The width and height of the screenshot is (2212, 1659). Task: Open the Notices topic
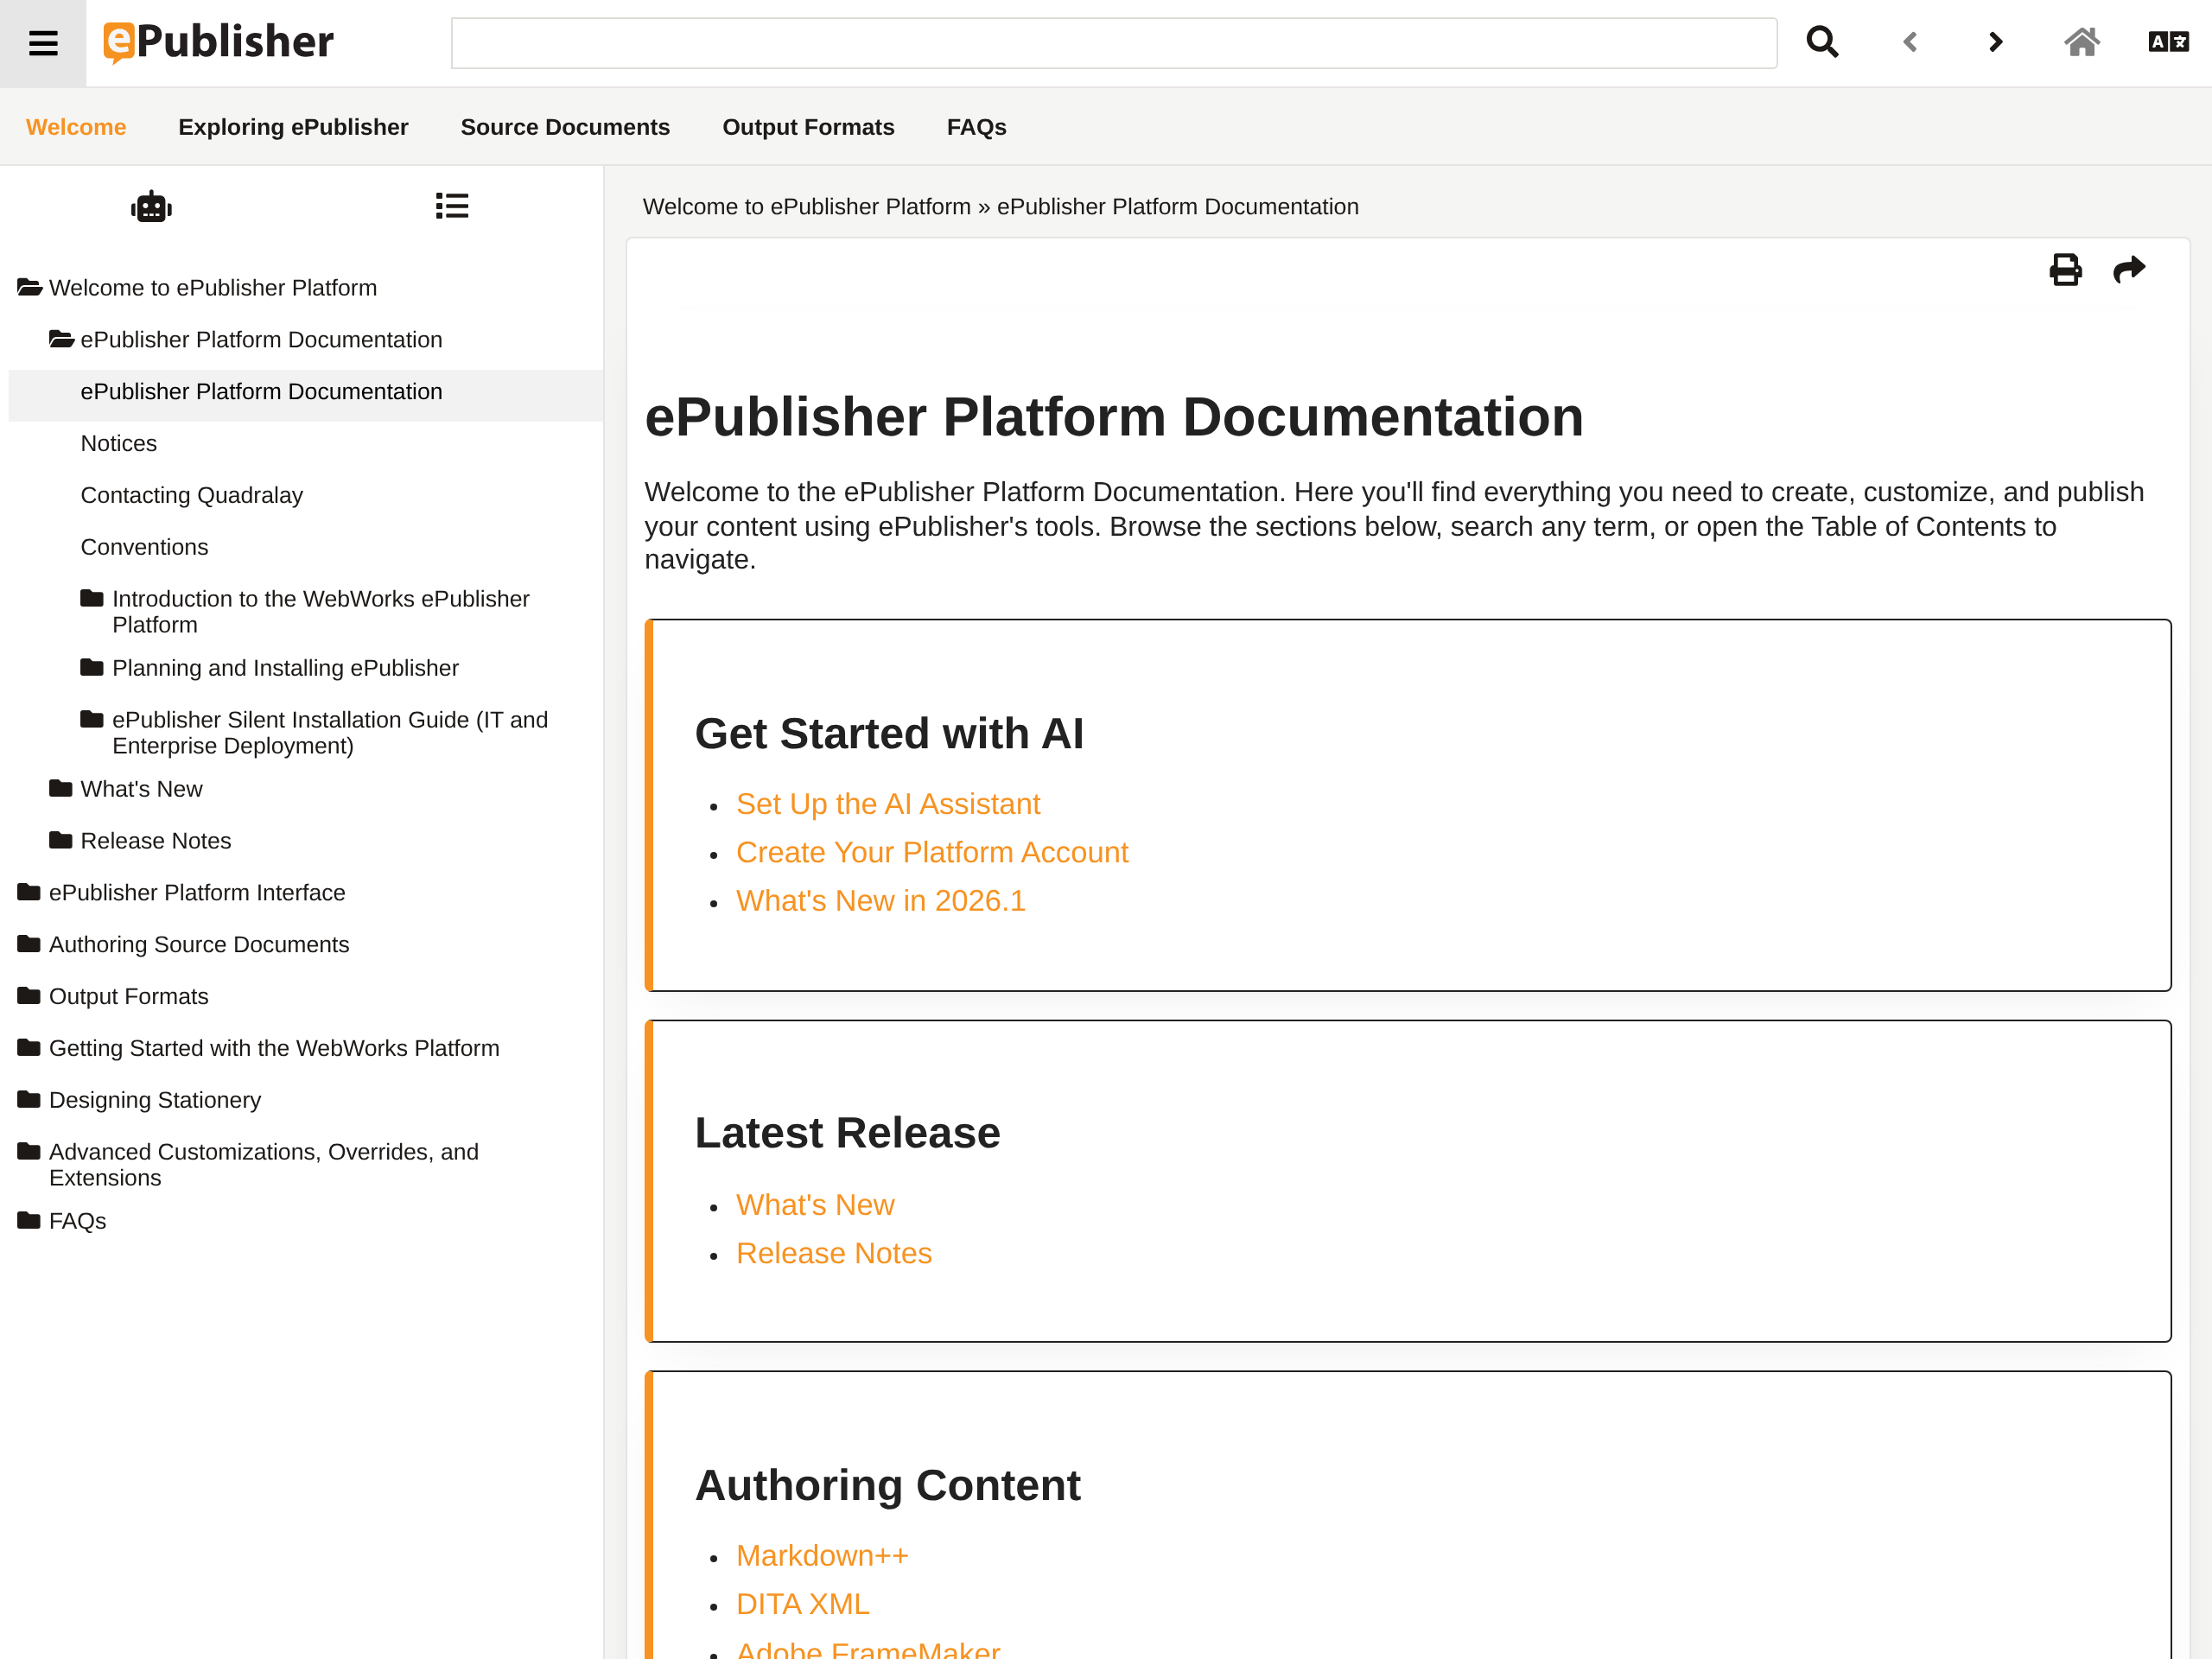(119, 443)
